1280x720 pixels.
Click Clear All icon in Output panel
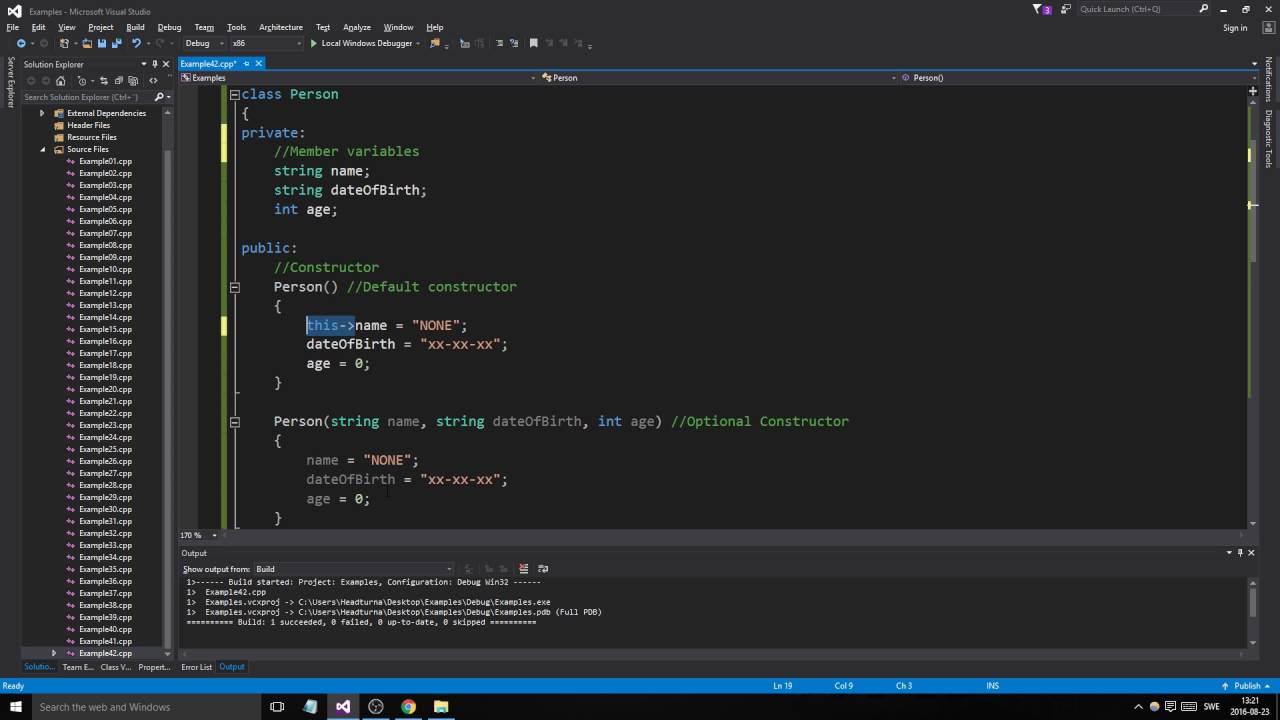tap(523, 569)
